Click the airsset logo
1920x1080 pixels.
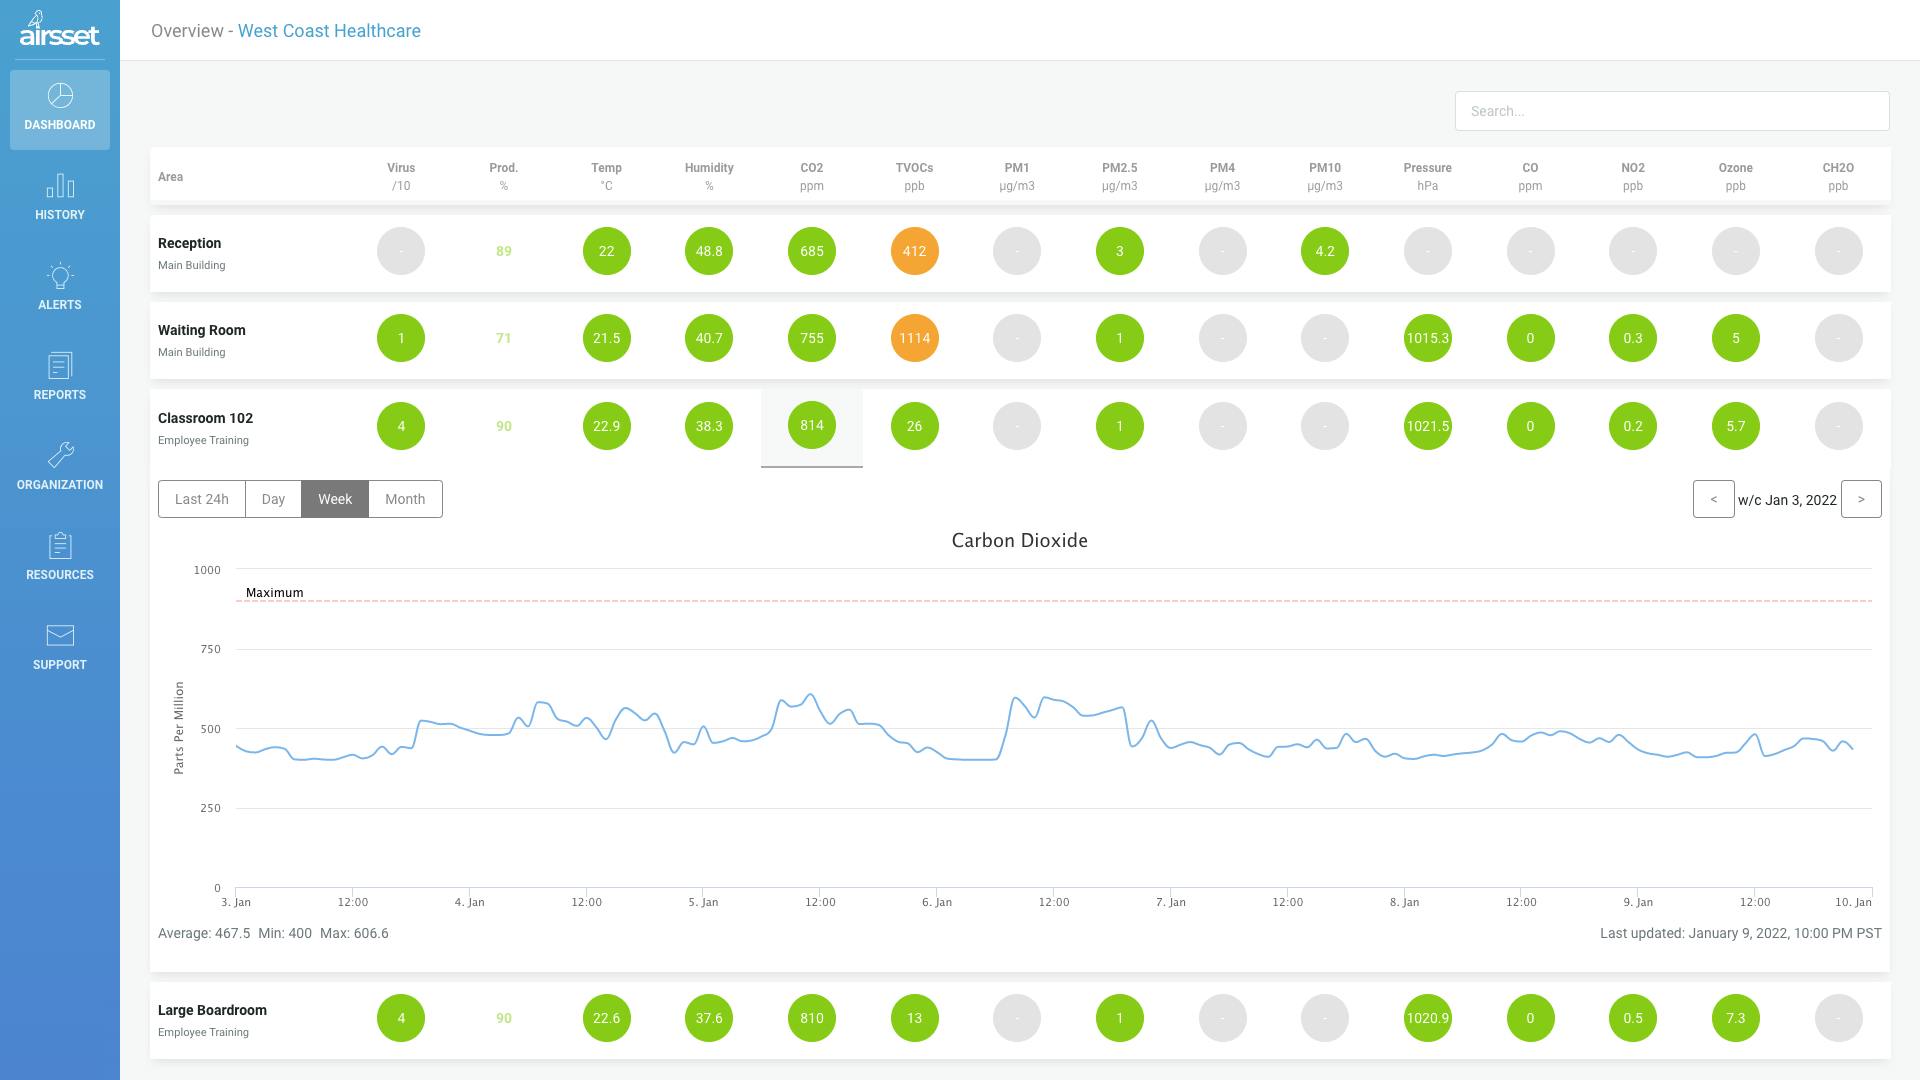(60, 30)
